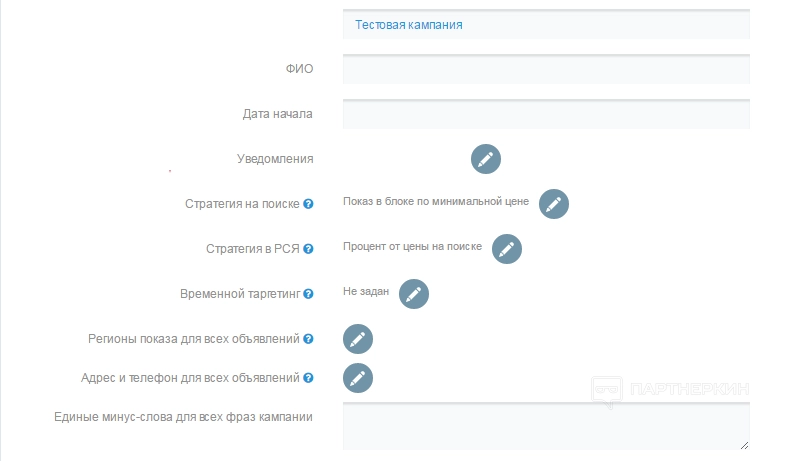The height and width of the screenshot is (461, 800).
Task: Show help for Стратегия на поиске
Action: (308, 204)
